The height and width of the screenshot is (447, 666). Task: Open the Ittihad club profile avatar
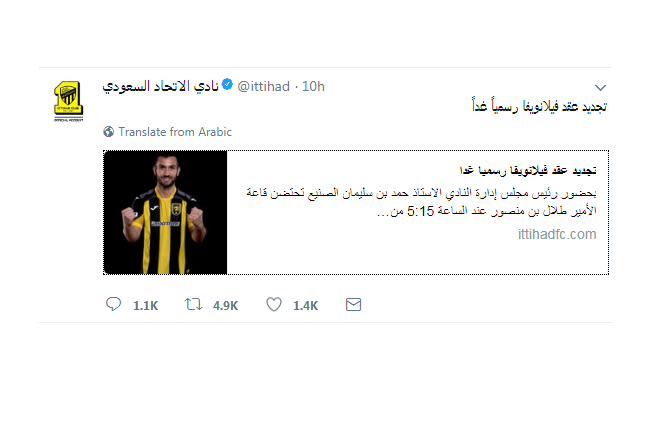click(68, 101)
